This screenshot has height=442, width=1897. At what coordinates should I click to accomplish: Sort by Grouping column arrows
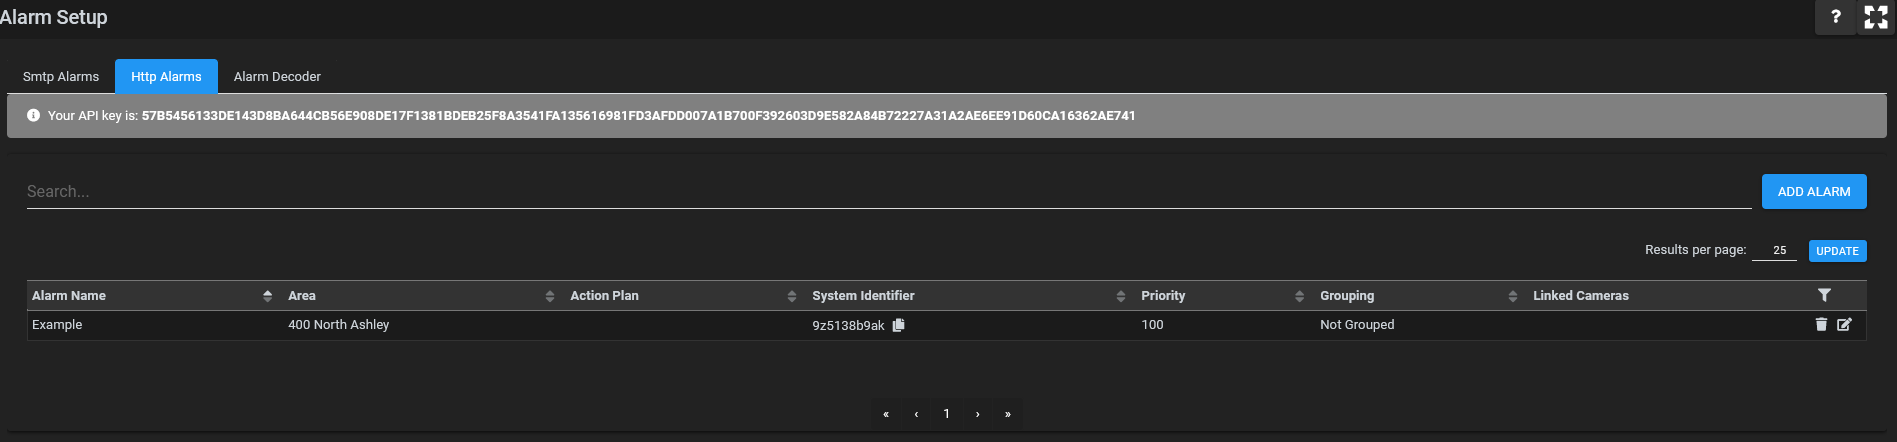click(1512, 296)
